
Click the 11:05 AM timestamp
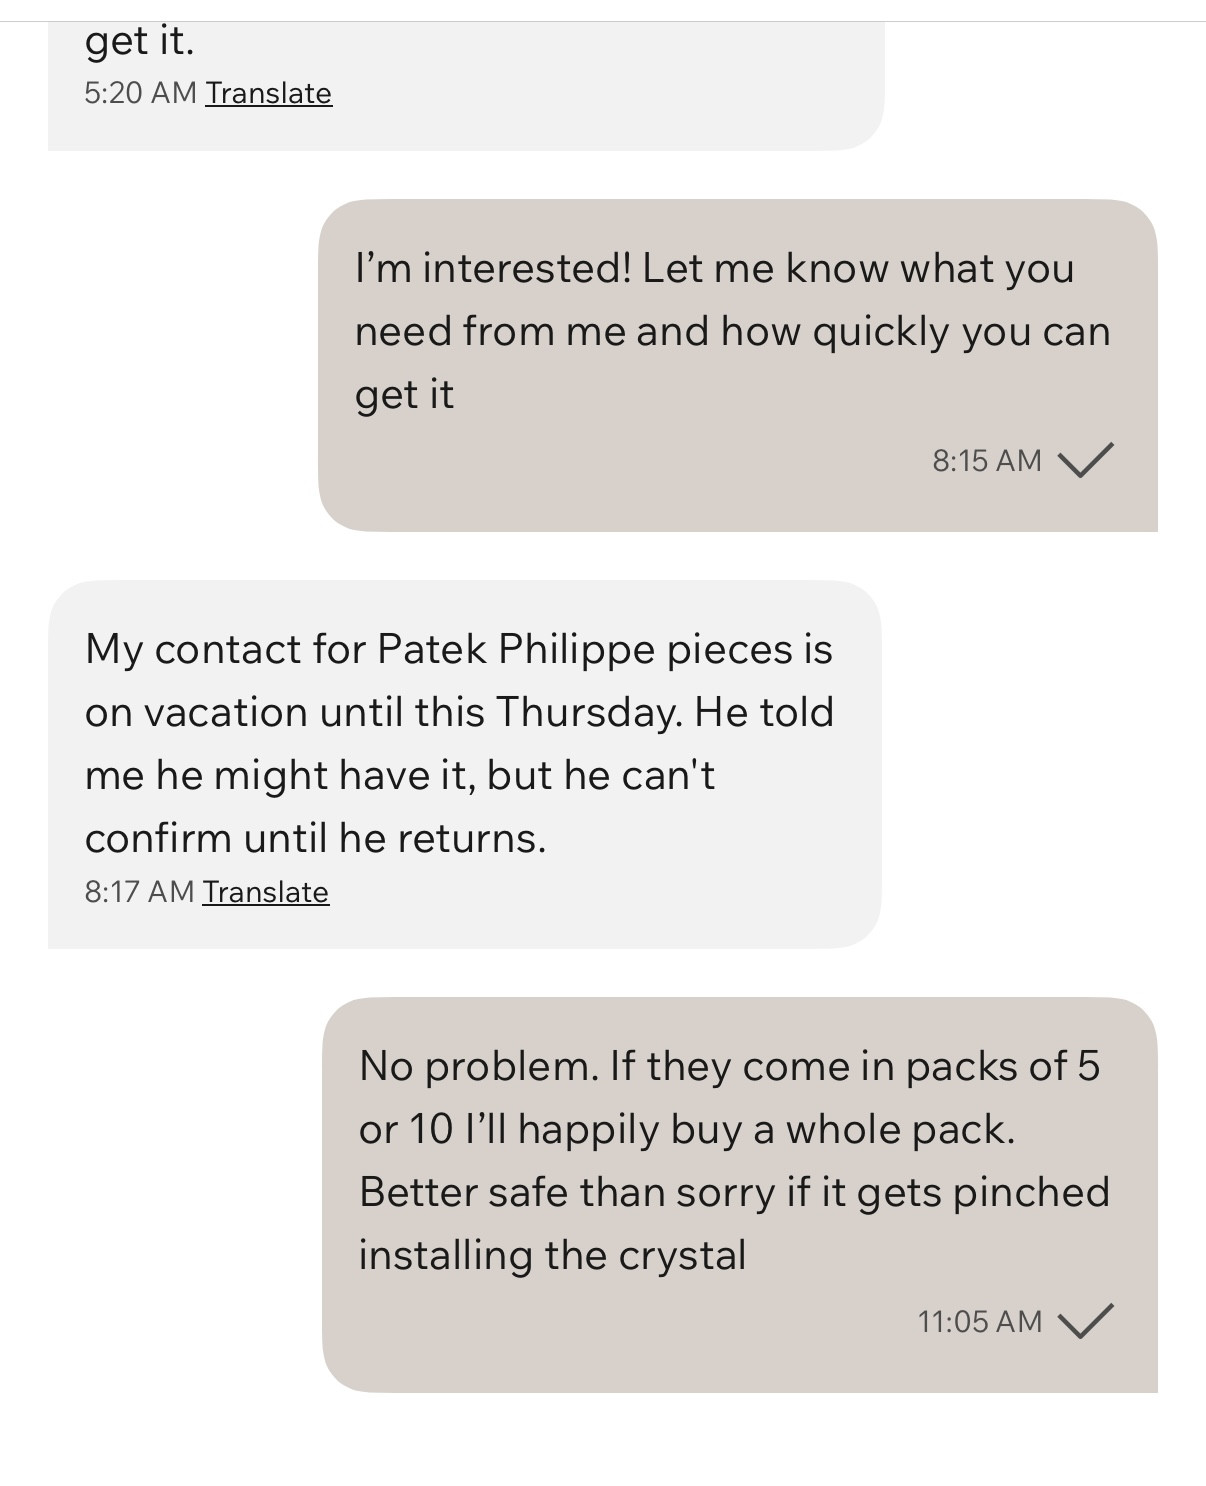tap(980, 1321)
